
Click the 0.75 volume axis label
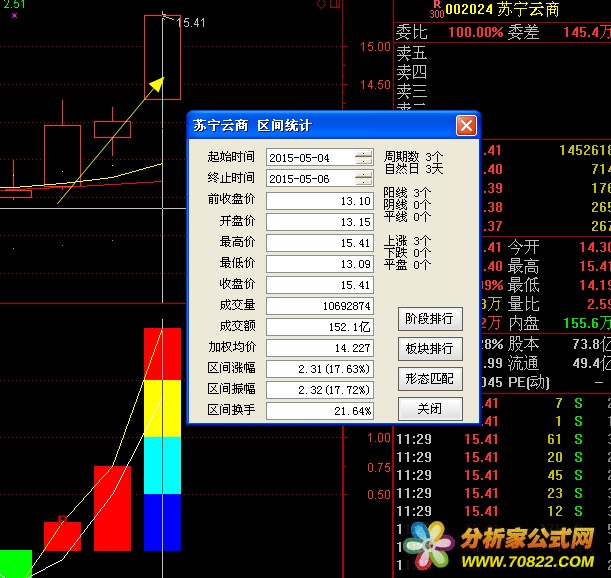point(378,467)
